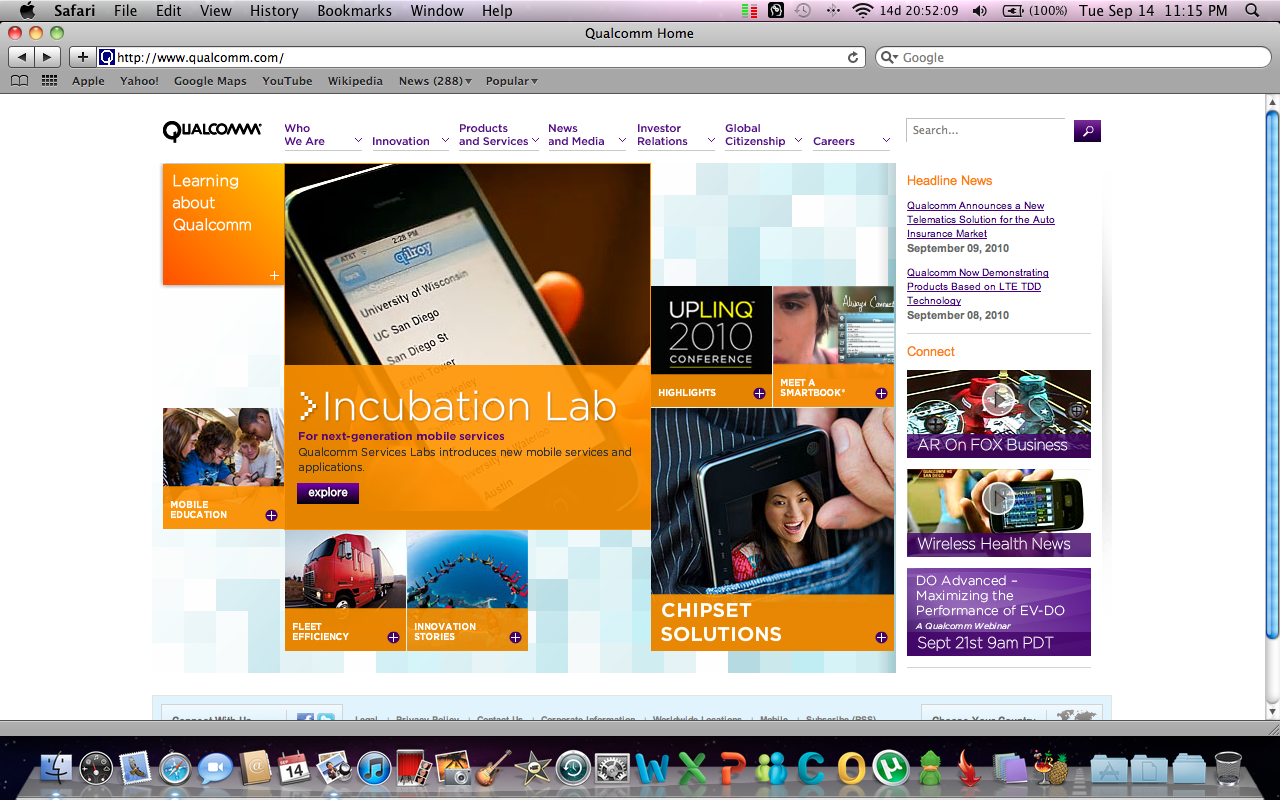Open the Edit menu
The height and width of the screenshot is (800, 1280).
point(169,11)
